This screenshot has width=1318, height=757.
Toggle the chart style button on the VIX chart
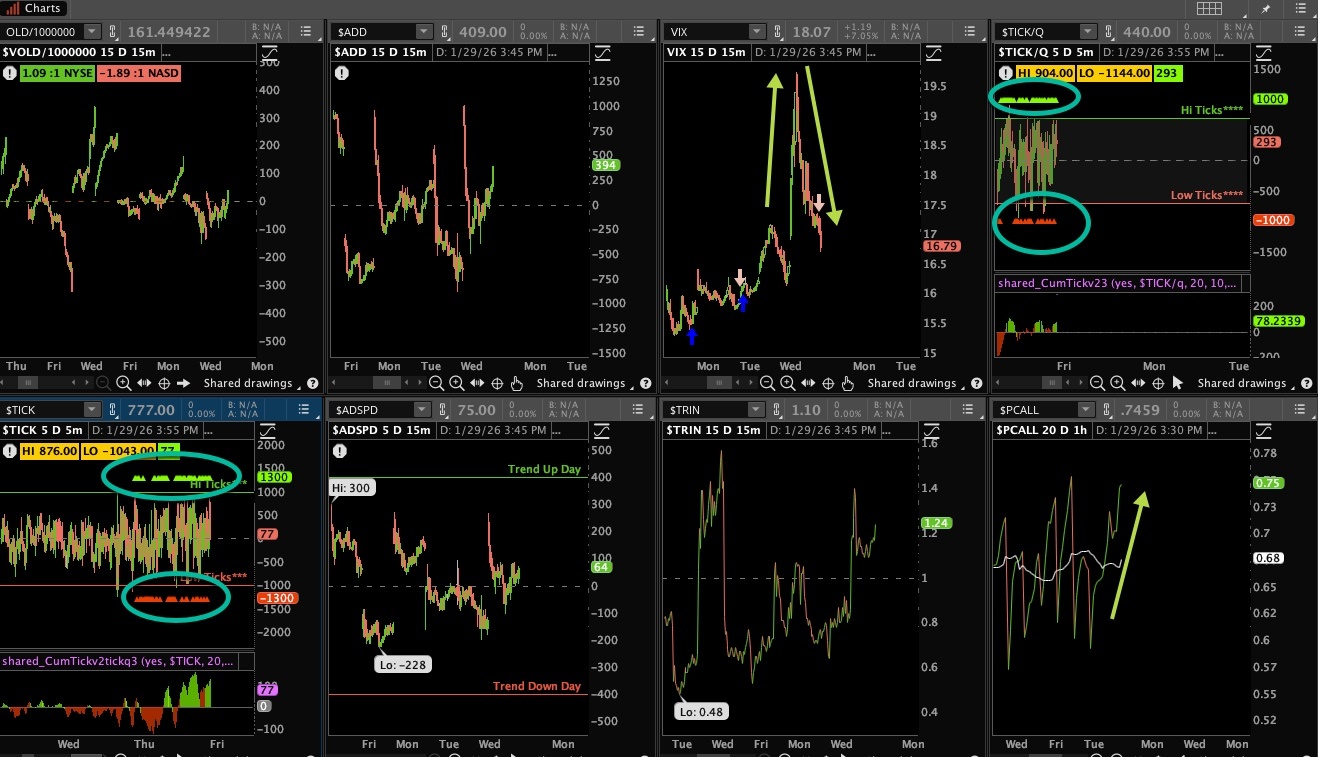(932, 52)
